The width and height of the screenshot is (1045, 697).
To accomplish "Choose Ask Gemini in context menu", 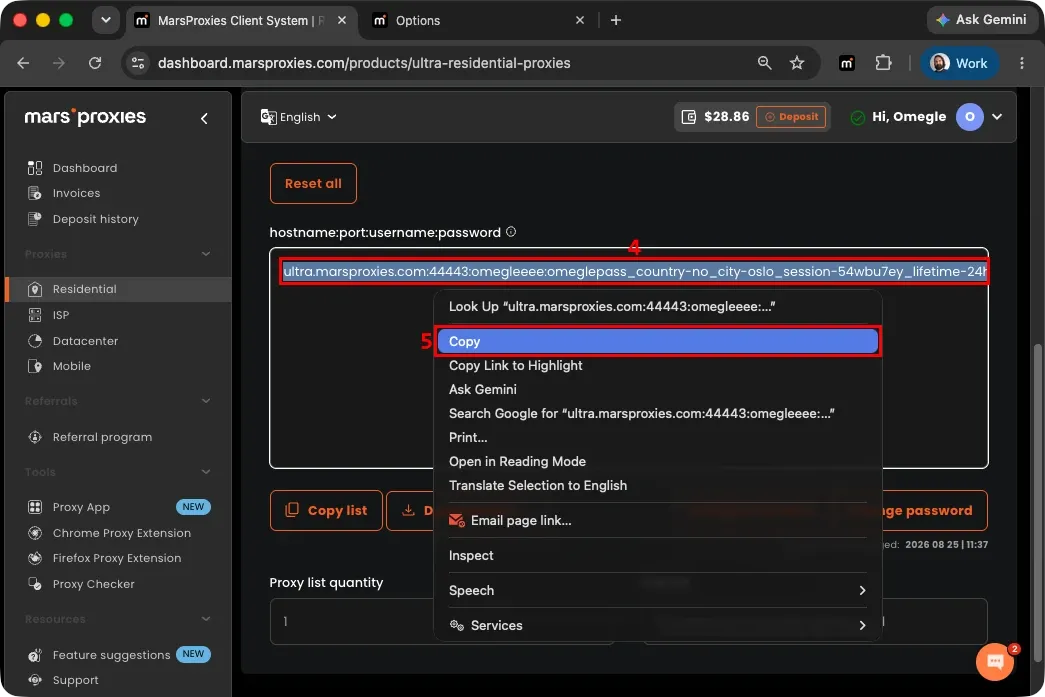I will pos(657,389).
